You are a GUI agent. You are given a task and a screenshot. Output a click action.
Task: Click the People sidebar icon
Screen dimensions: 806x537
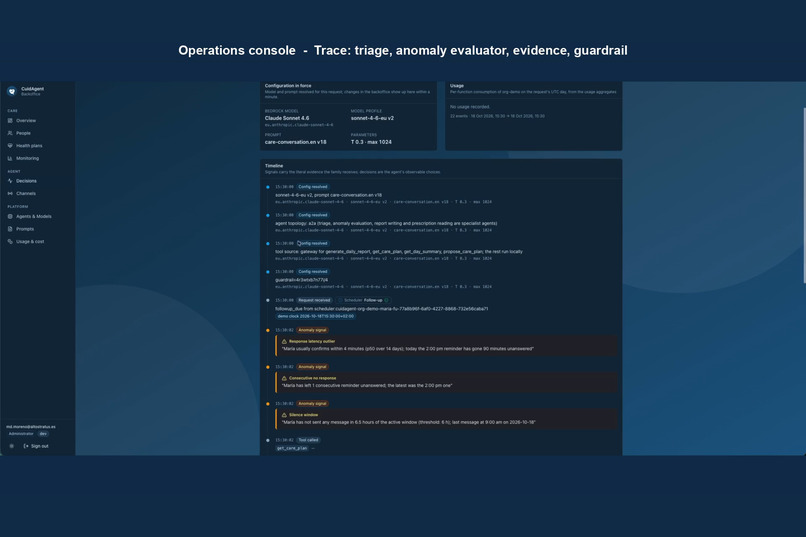10,133
